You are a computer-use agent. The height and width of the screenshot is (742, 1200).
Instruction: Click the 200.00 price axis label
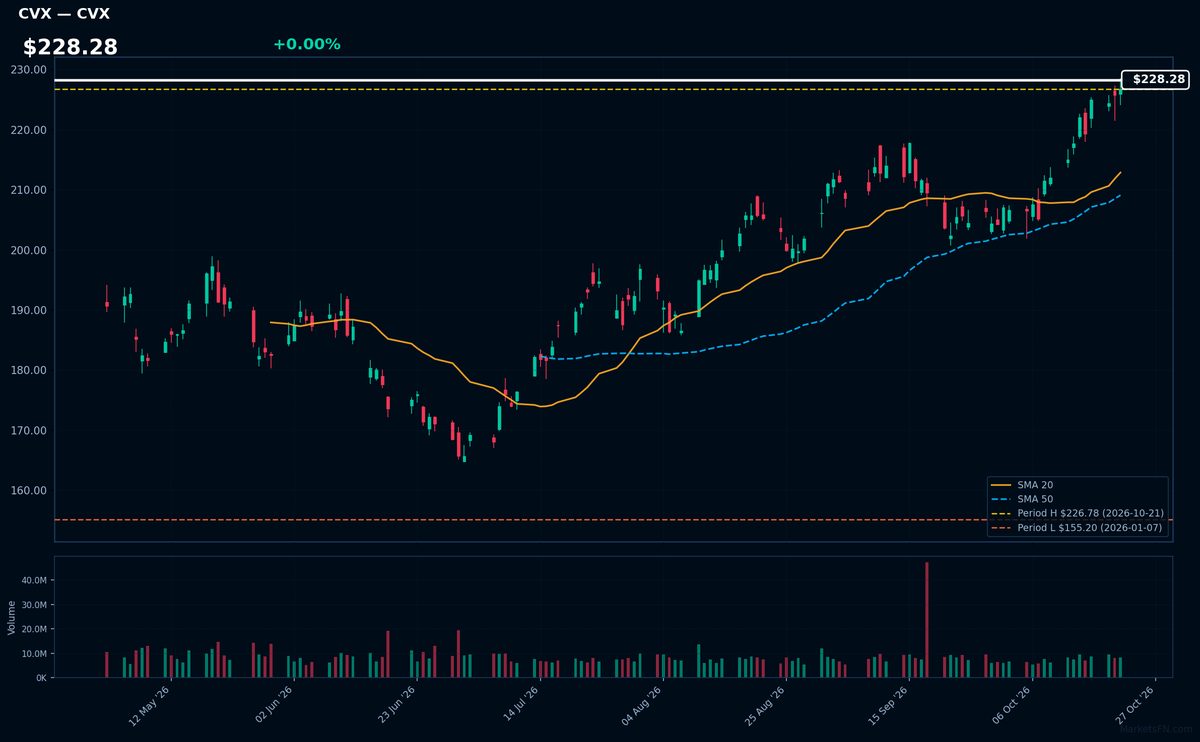[x=29, y=250]
